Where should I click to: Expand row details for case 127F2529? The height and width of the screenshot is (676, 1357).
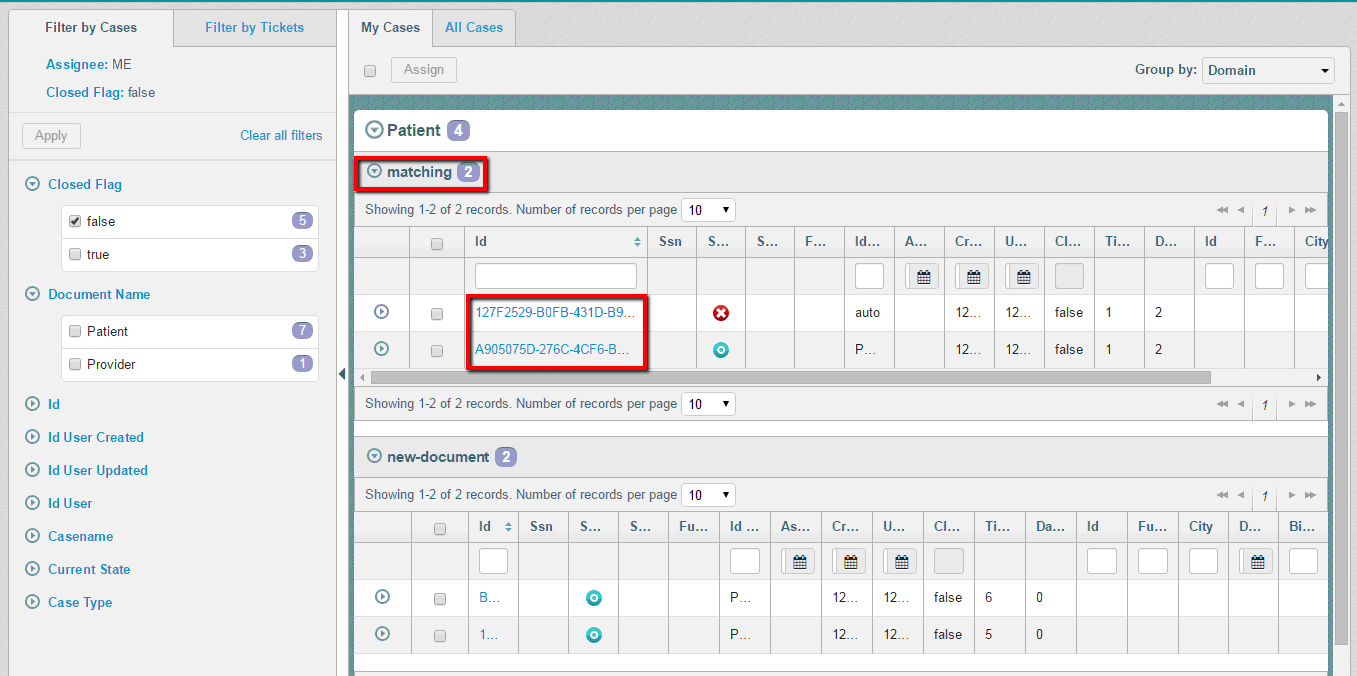[x=381, y=312]
